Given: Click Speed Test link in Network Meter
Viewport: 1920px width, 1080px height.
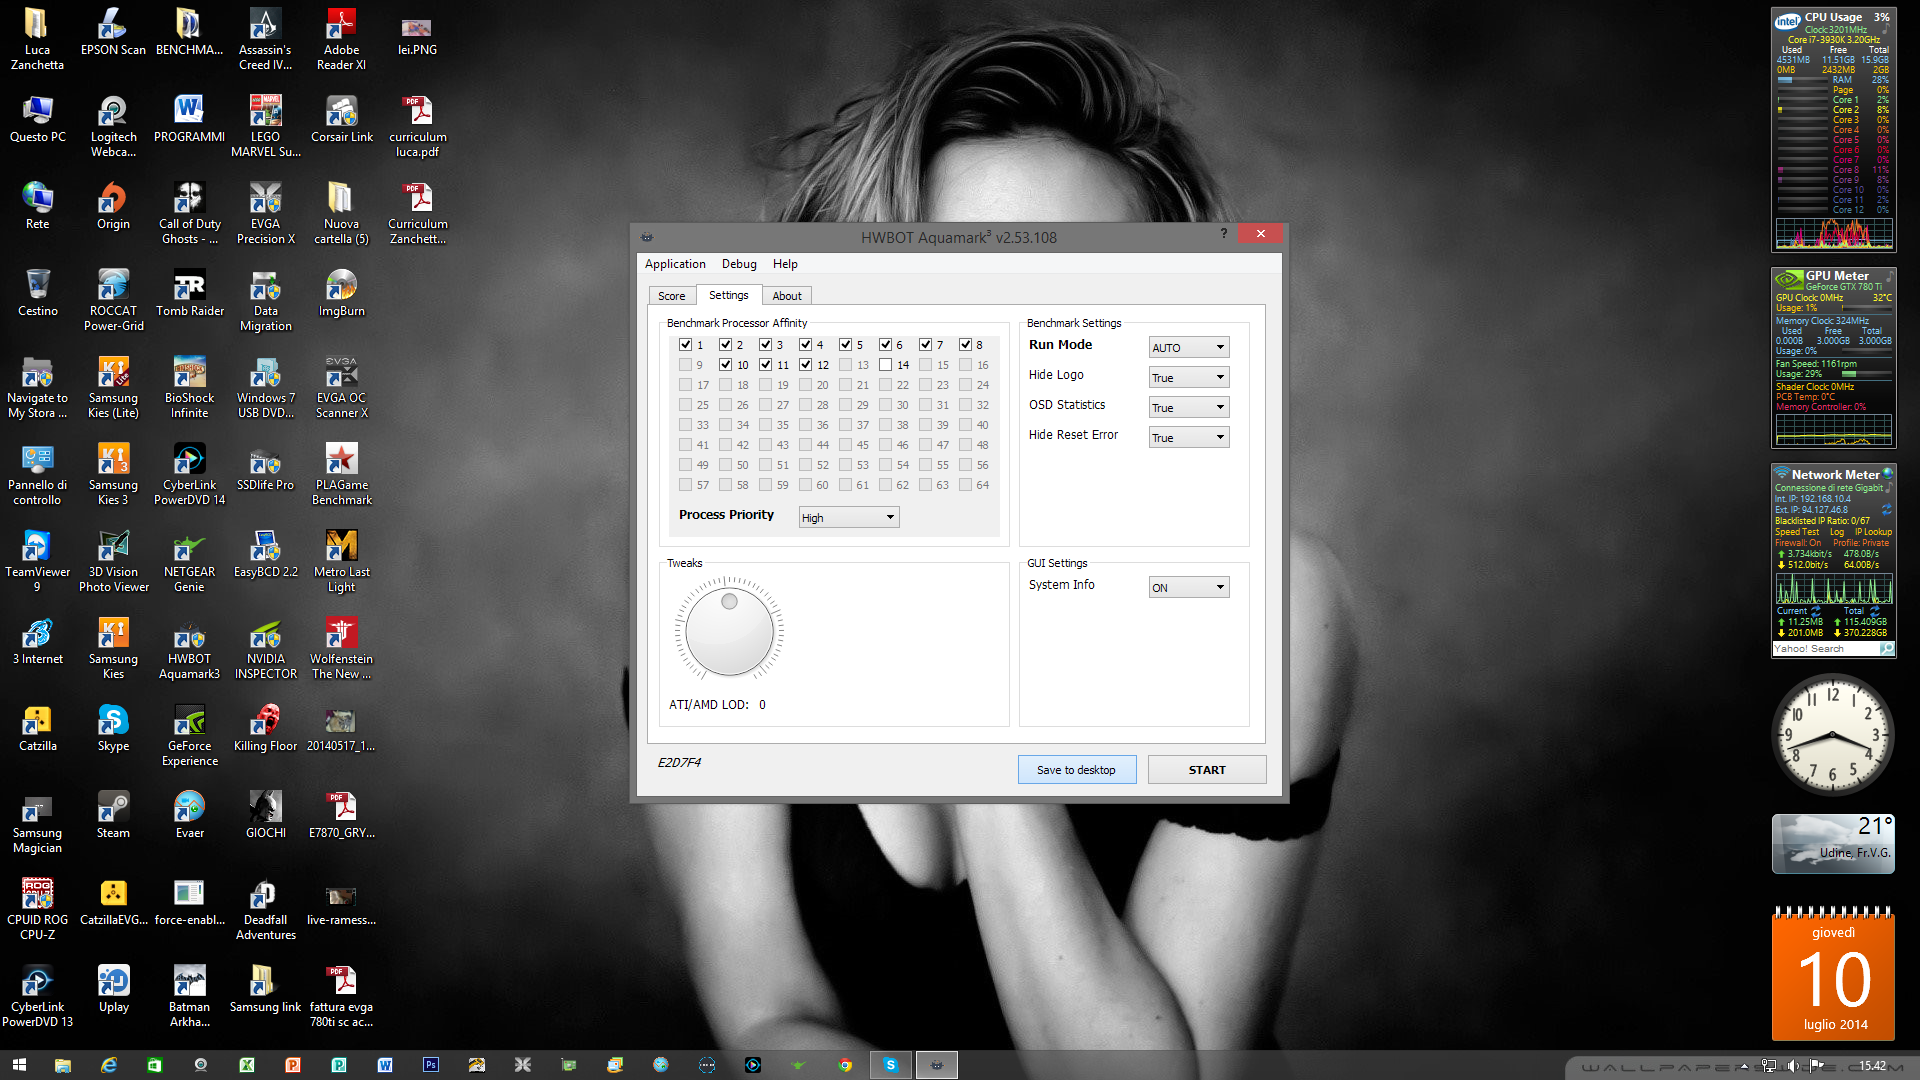Looking at the screenshot, I should click(1797, 532).
